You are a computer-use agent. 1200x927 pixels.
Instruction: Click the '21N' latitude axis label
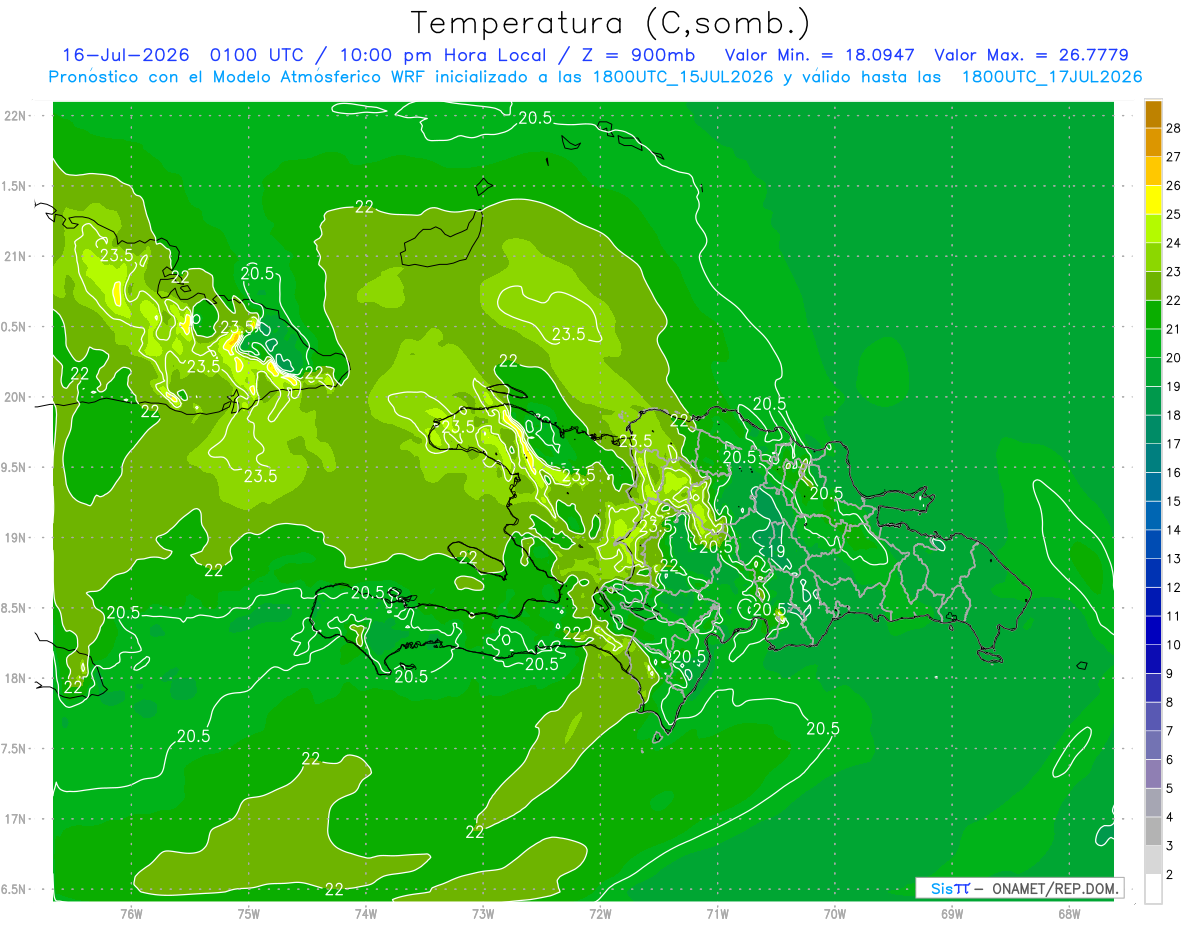15,256
